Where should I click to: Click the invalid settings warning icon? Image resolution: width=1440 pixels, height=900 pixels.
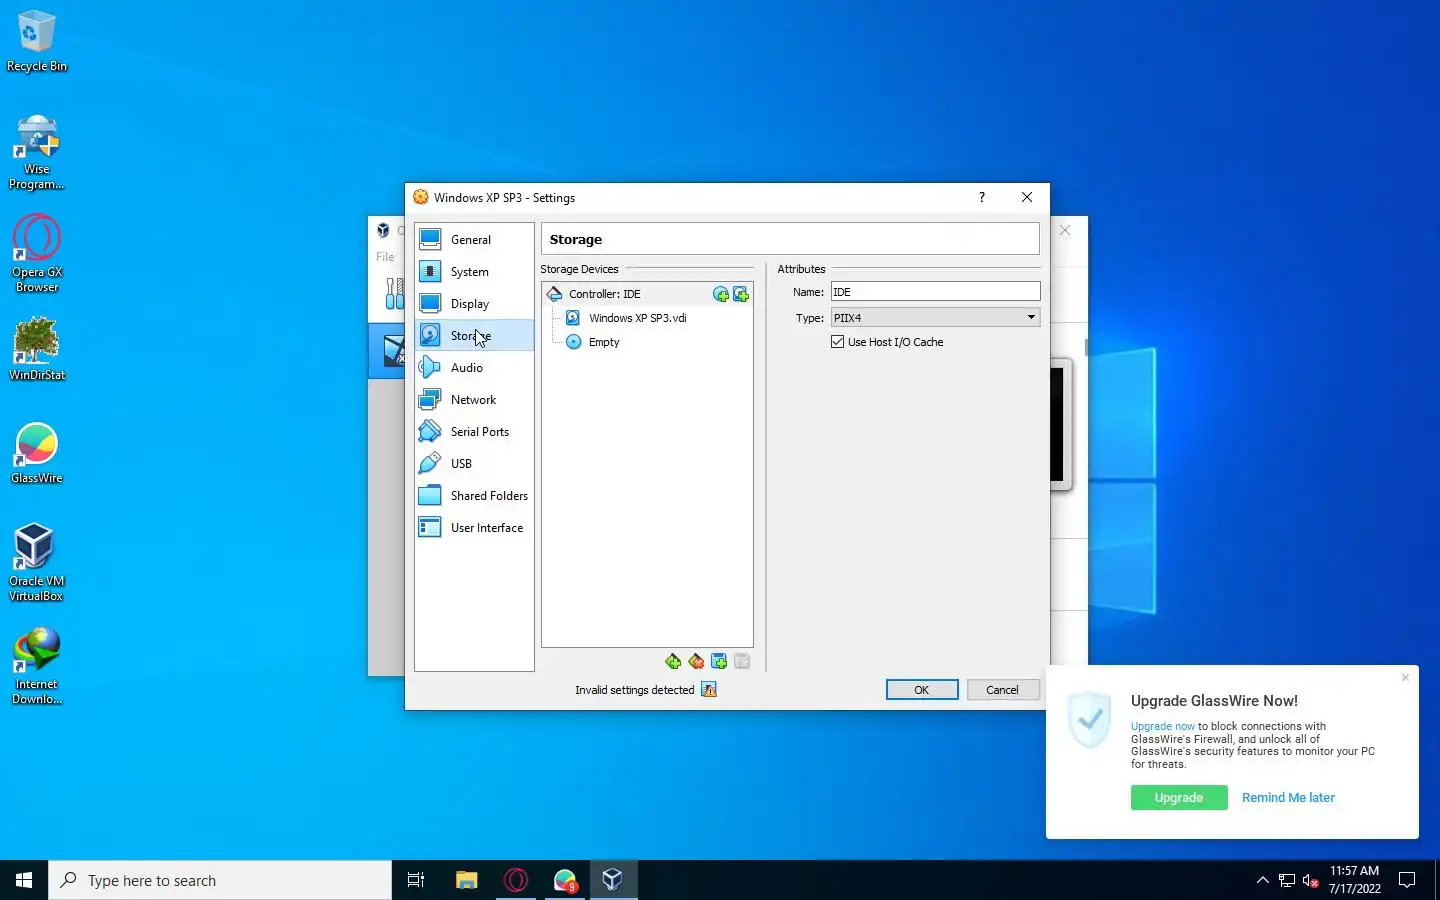pos(709,690)
